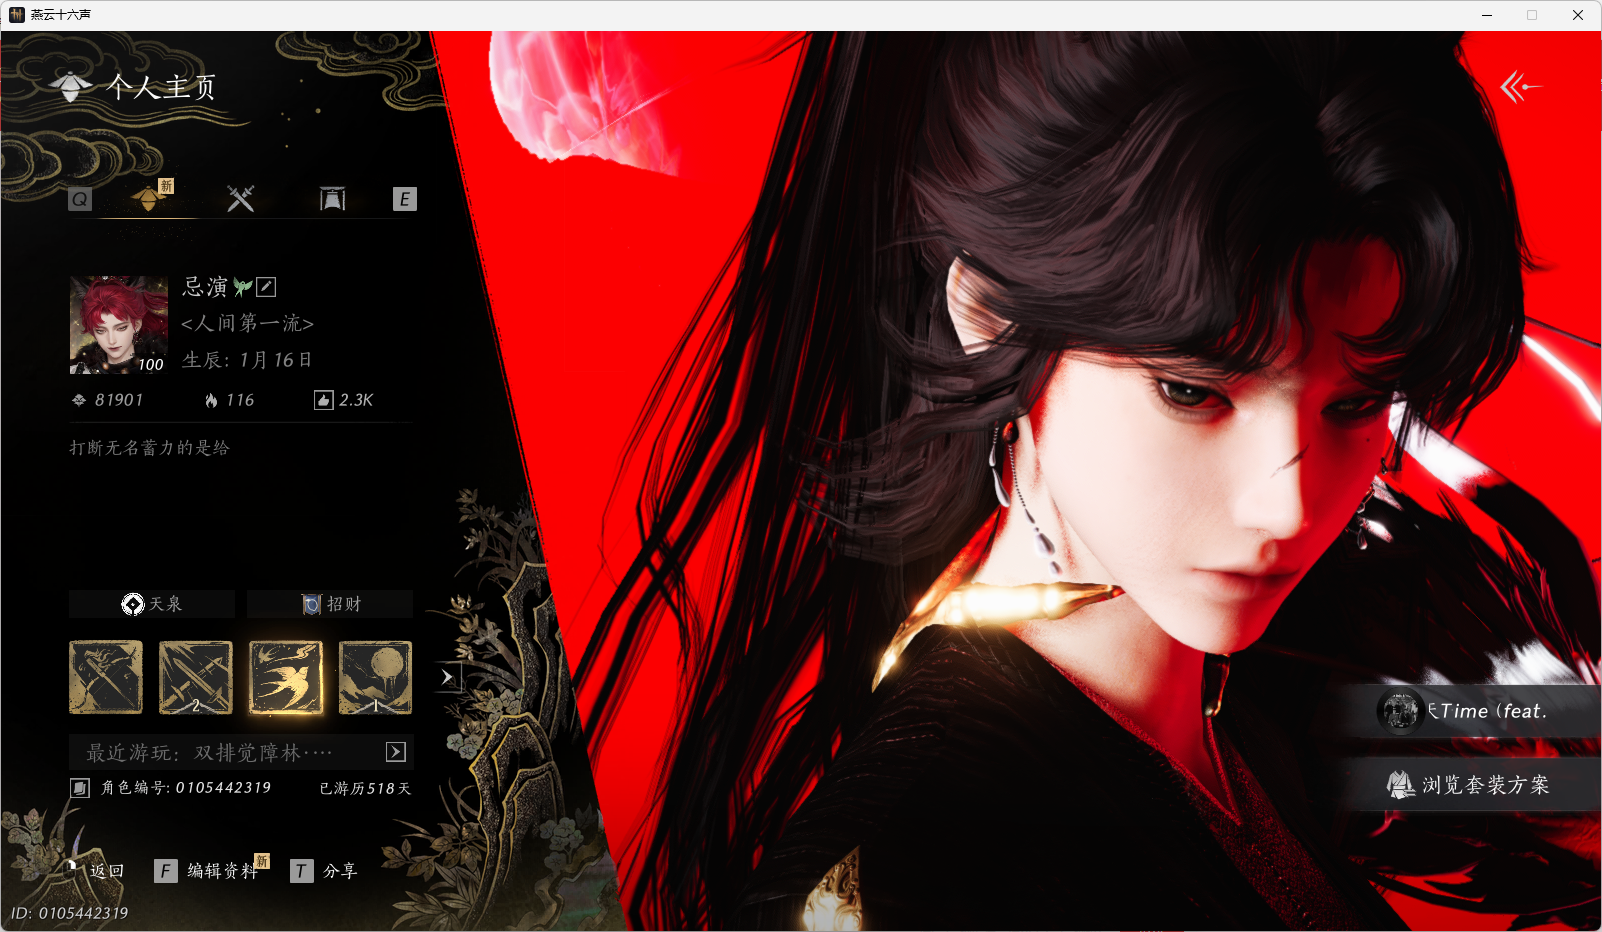The image size is (1602, 932).
Task: Click the F key icon for editing profile
Action: (166, 871)
